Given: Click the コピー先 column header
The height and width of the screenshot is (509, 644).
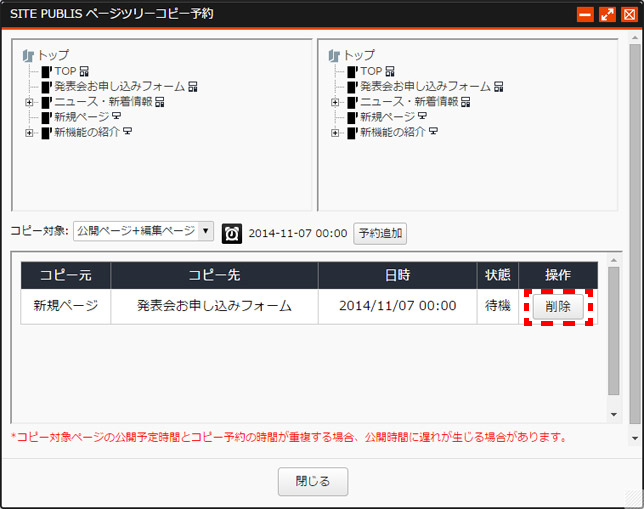Looking at the screenshot, I should [x=214, y=275].
